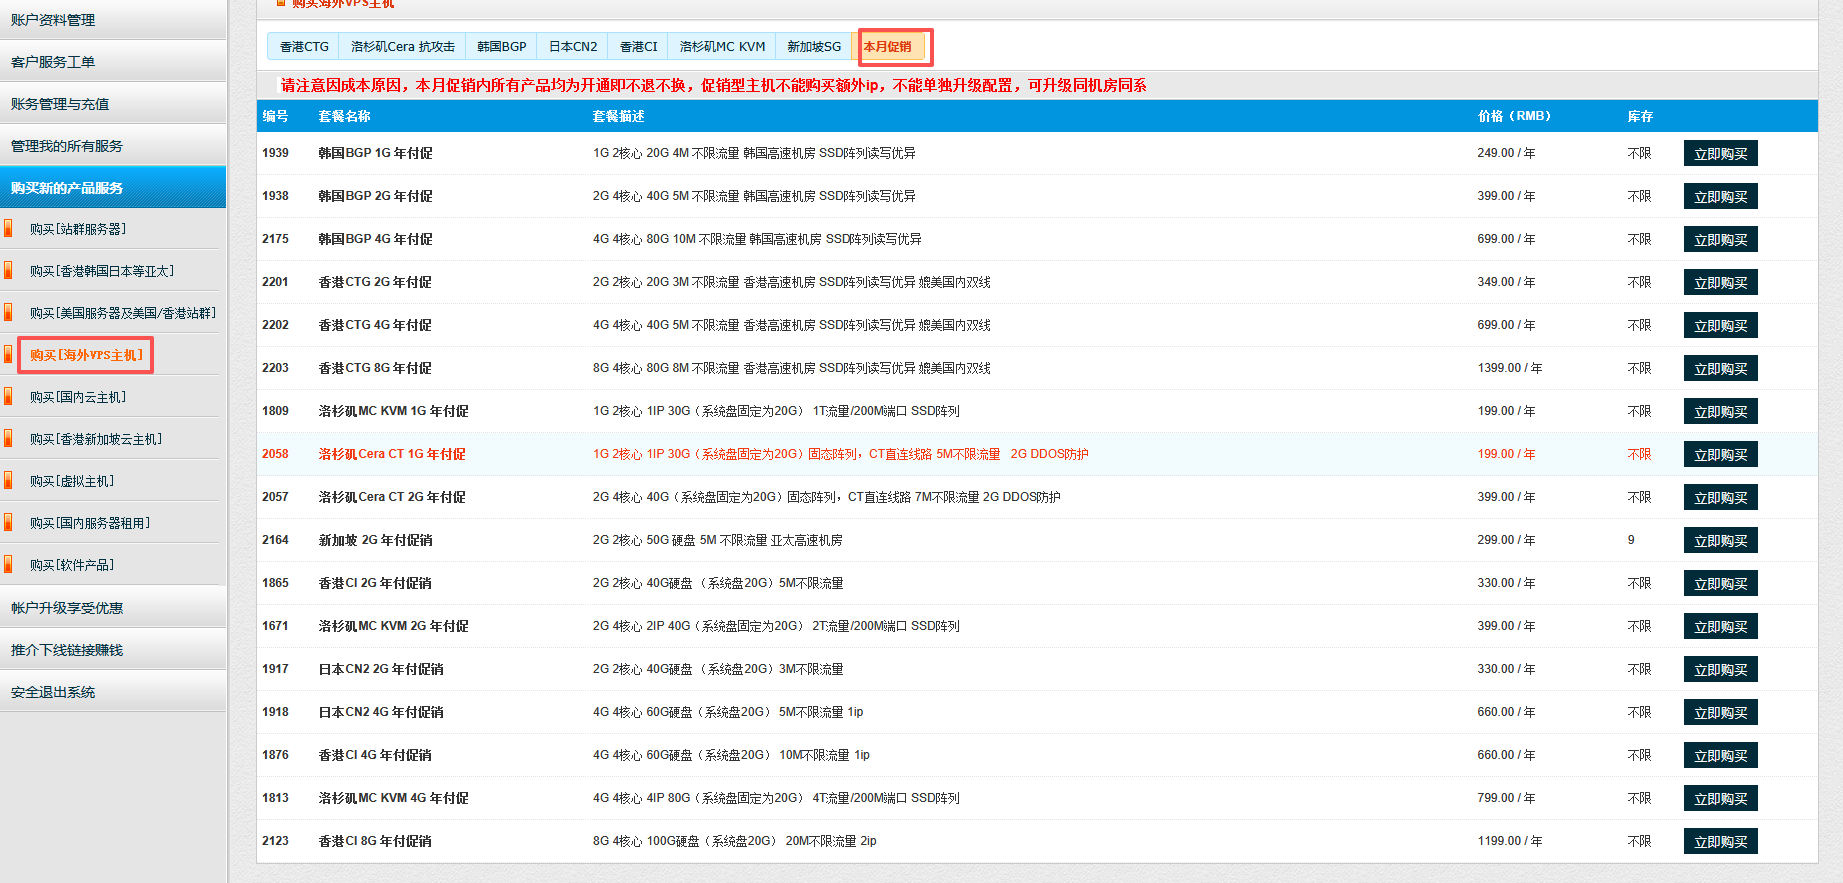Screen dimensions: 1843x883
Task: Switch to 日本CN2 tab
Action: 573,46
